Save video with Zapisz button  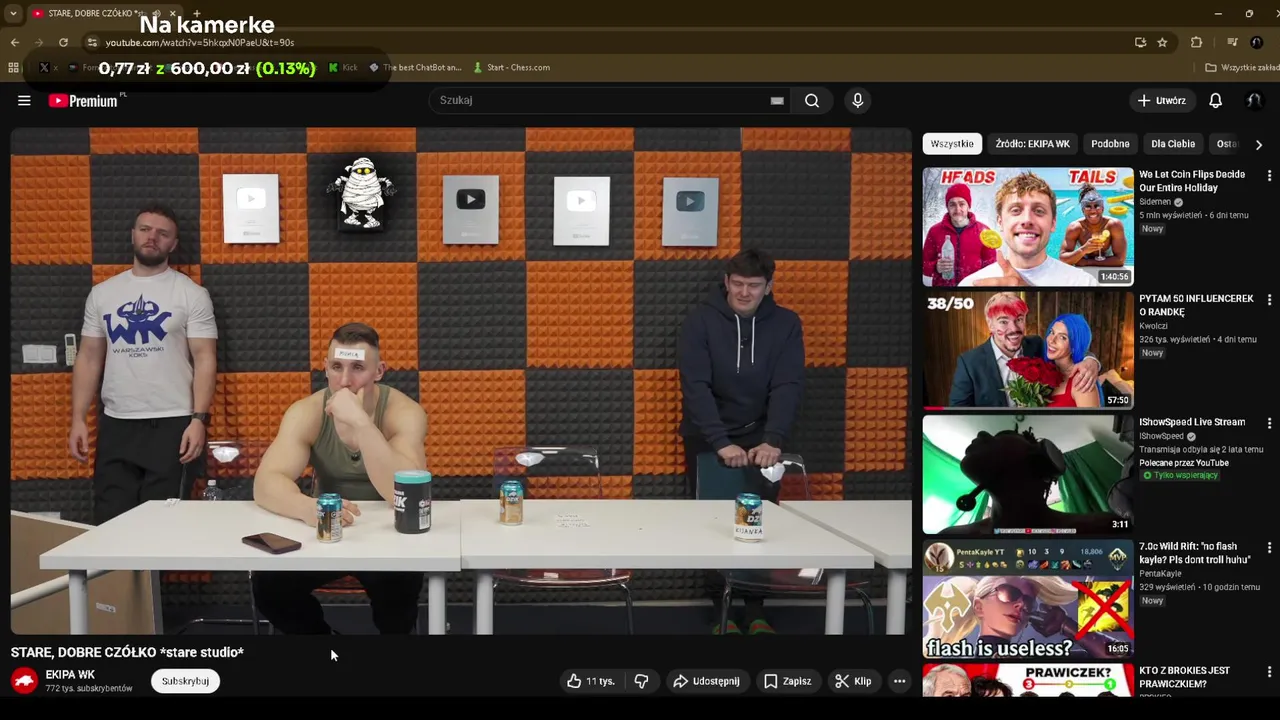[x=787, y=681]
